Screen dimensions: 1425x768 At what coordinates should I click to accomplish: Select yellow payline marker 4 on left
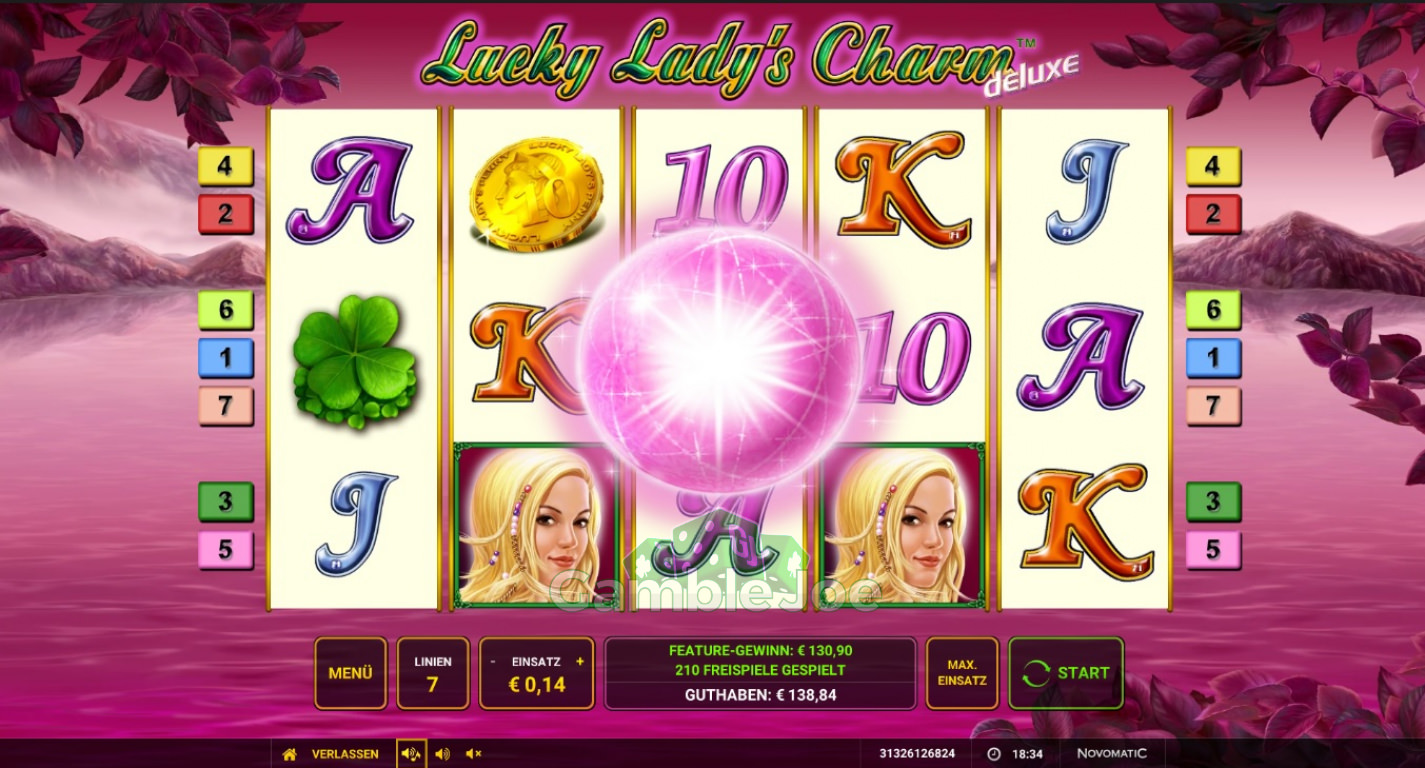point(225,167)
